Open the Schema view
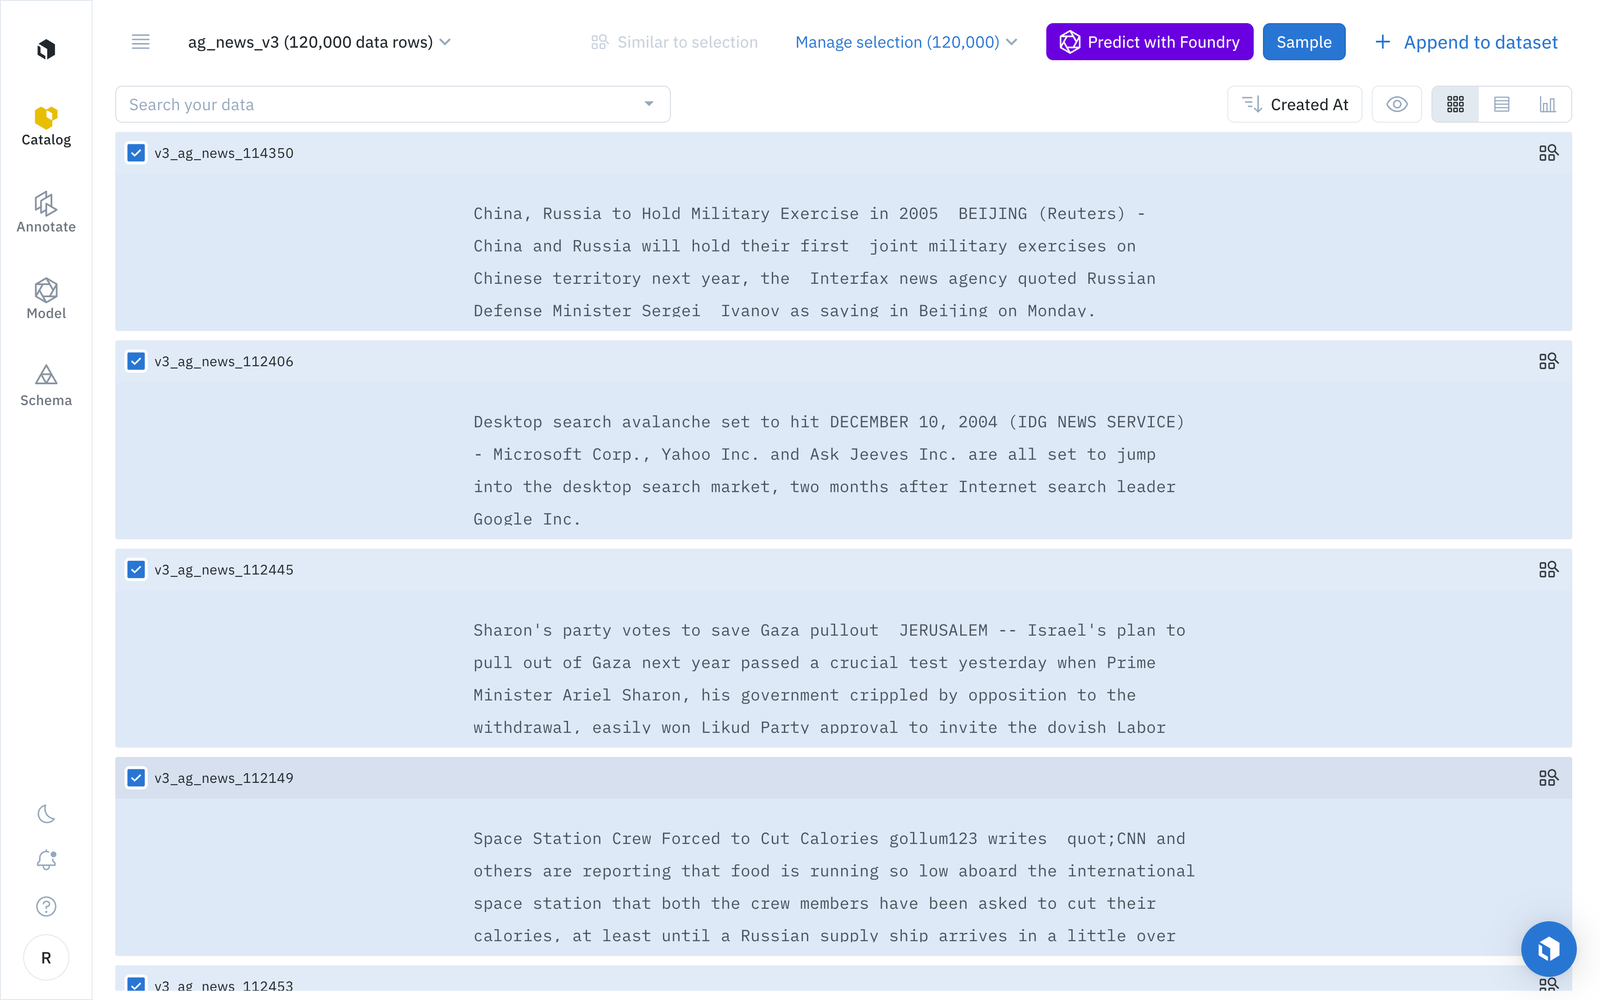This screenshot has width=1600, height=1000. (46, 385)
